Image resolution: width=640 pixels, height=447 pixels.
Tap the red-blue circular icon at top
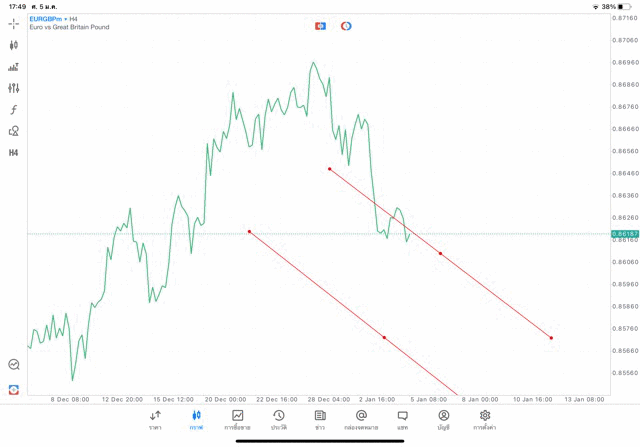coord(346,26)
